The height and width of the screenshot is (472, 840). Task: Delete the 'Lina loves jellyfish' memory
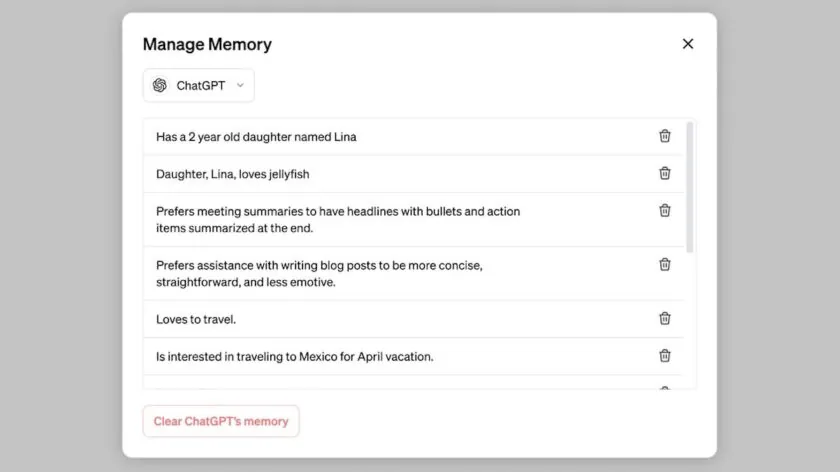click(665, 173)
